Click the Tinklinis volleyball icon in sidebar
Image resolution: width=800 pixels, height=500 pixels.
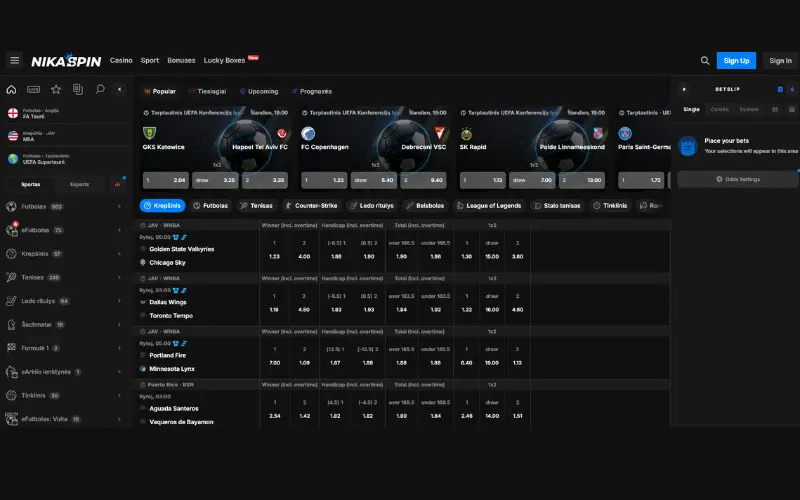point(11,395)
